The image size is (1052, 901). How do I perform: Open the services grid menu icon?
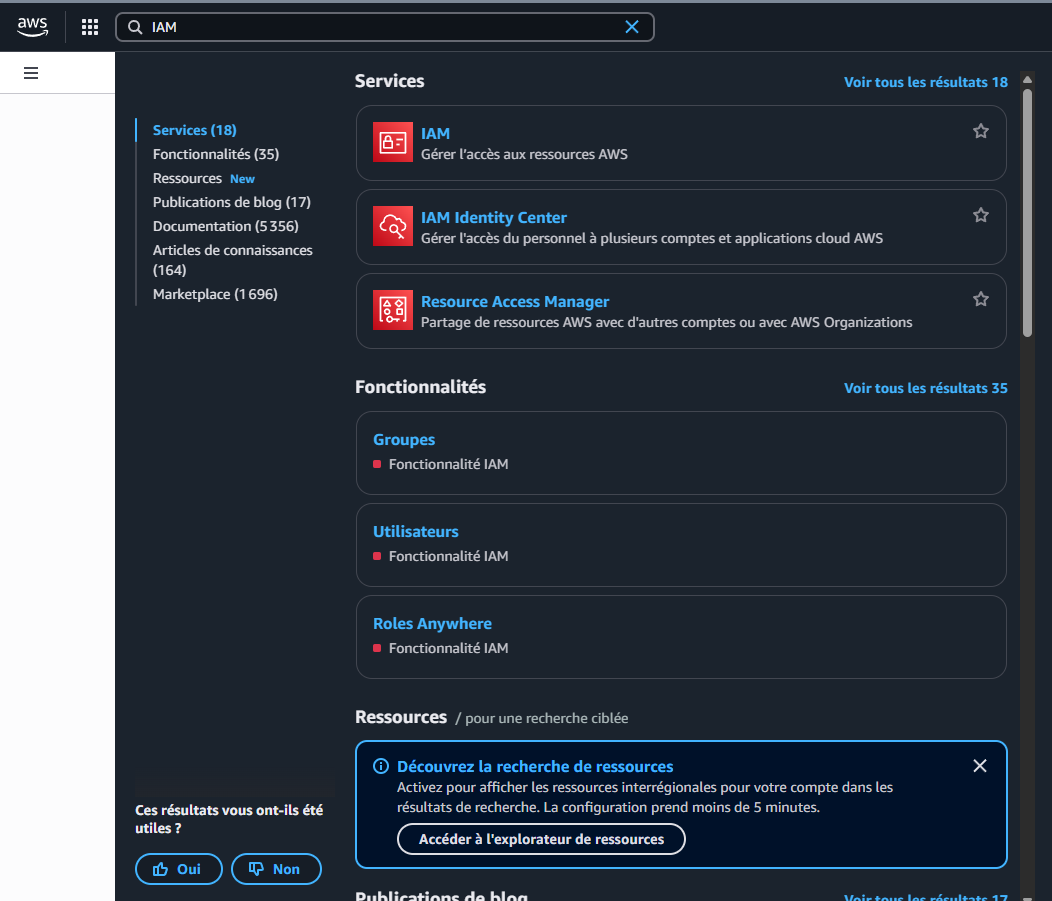90,27
